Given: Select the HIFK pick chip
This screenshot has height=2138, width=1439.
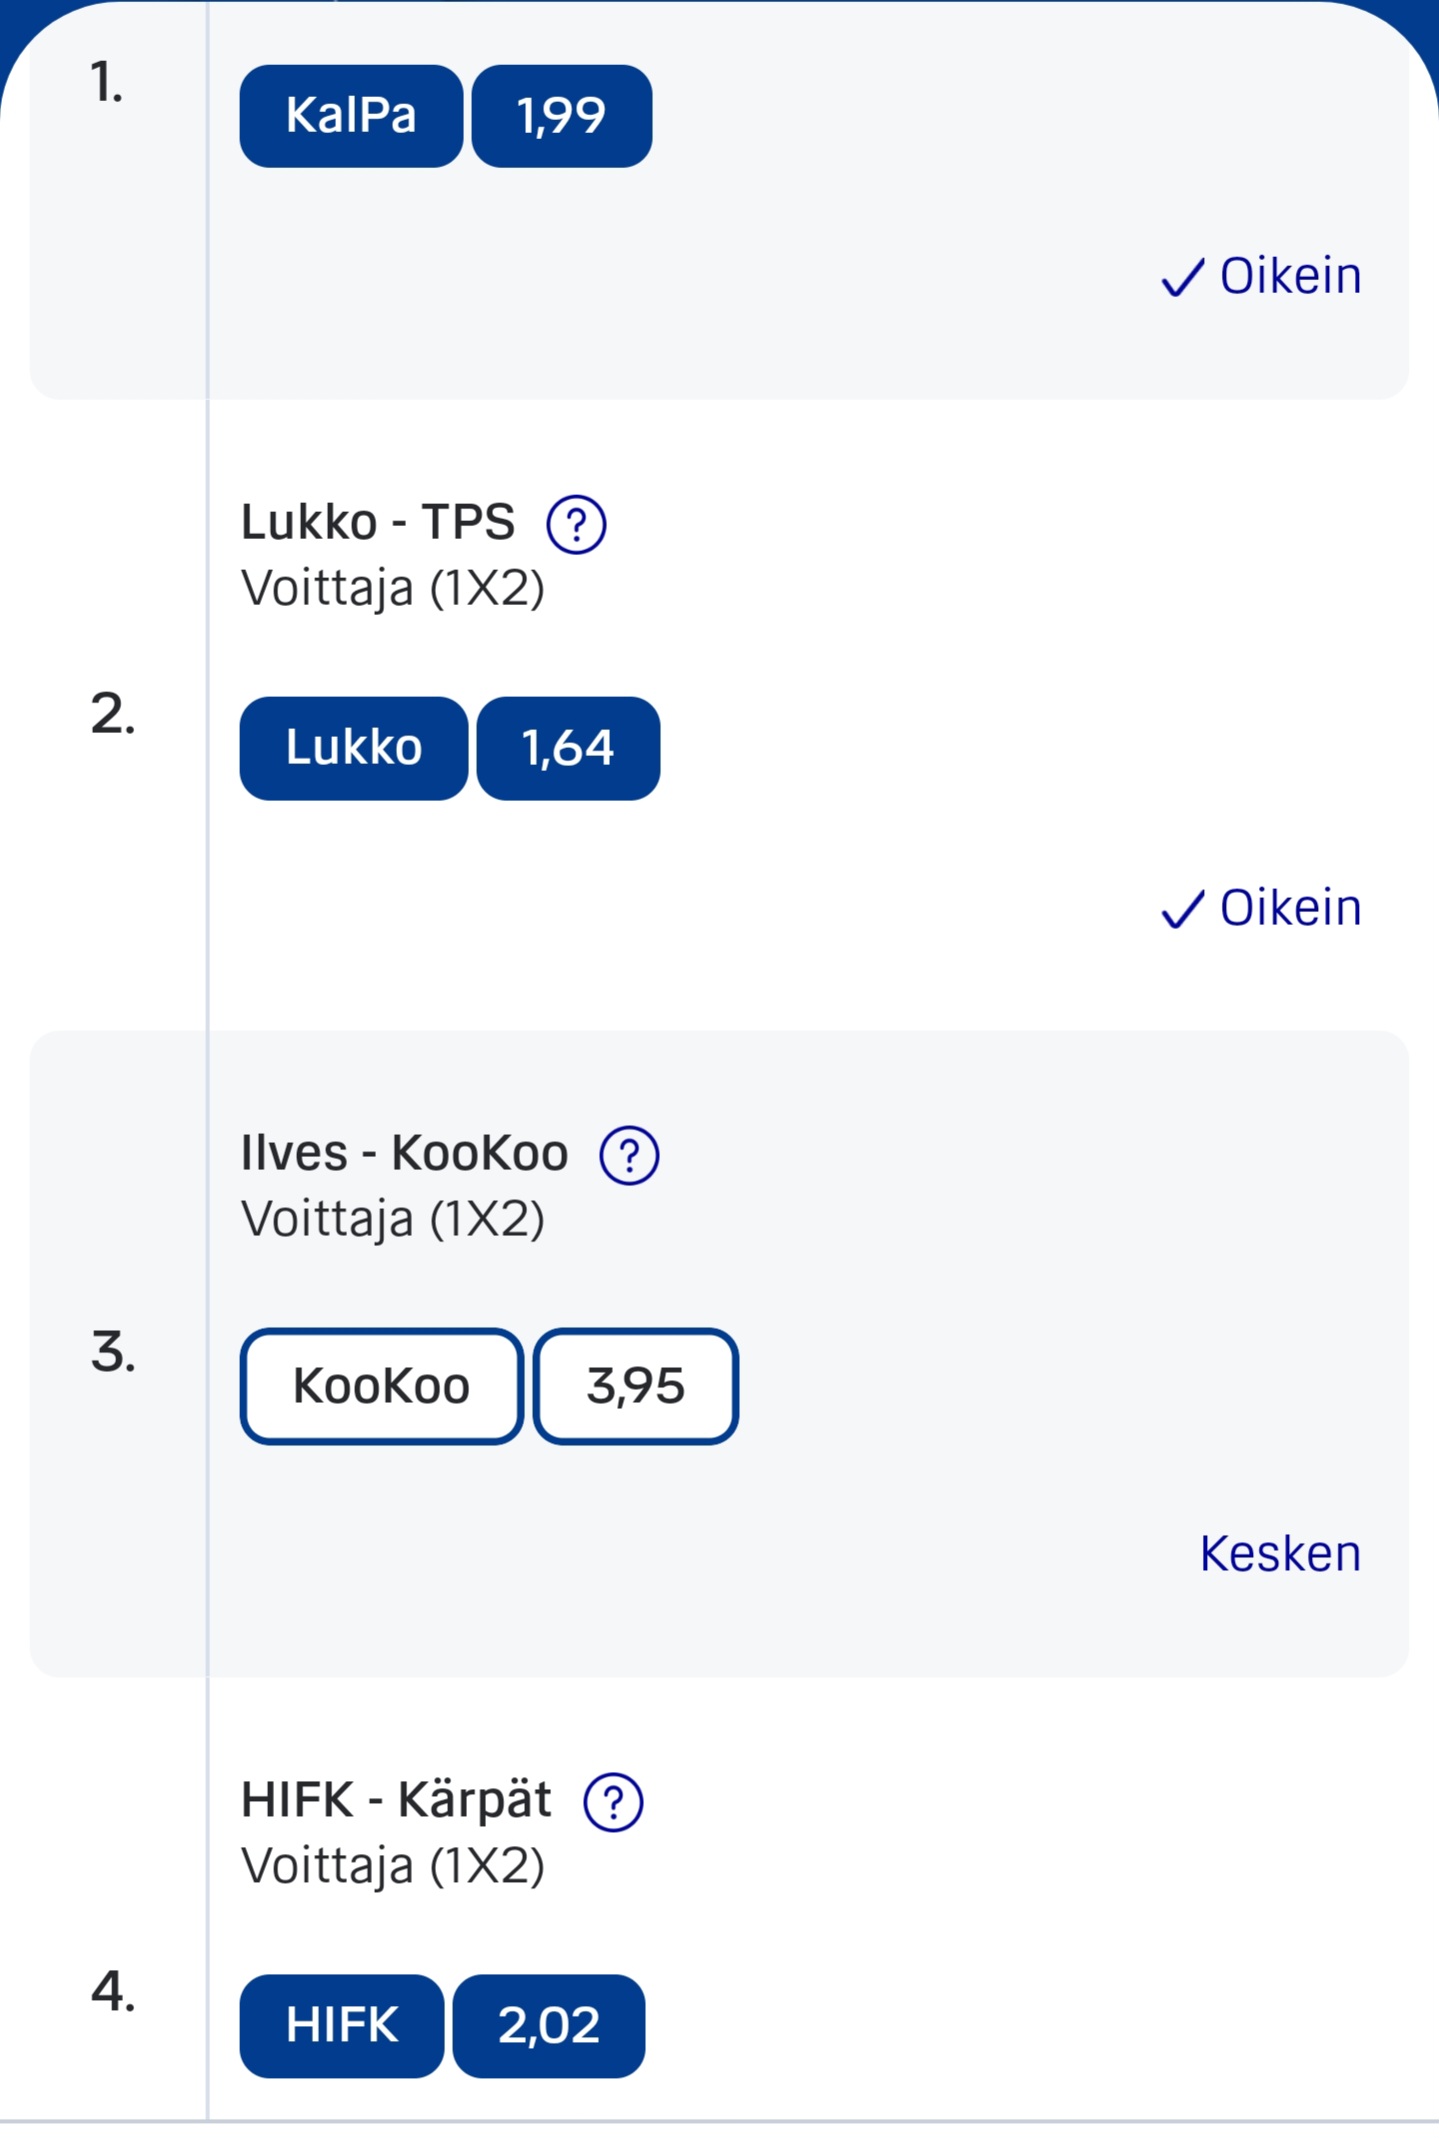Looking at the screenshot, I should [x=342, y=2025].
